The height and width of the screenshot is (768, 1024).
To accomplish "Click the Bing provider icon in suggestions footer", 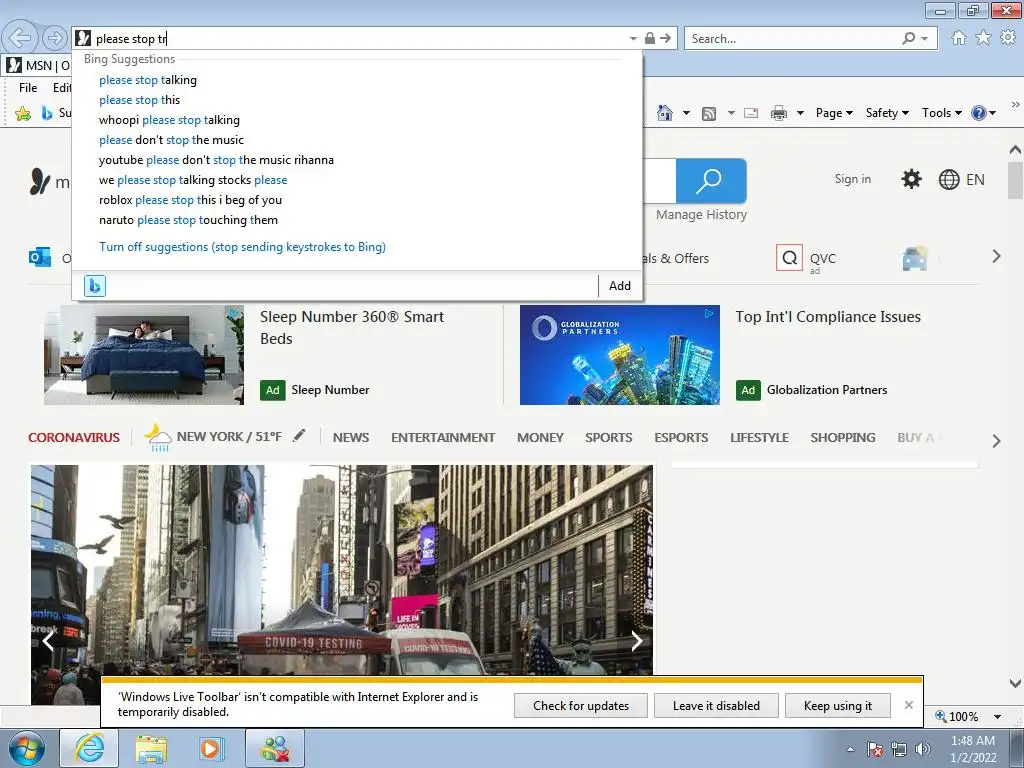I will click(x=95, y=285).
